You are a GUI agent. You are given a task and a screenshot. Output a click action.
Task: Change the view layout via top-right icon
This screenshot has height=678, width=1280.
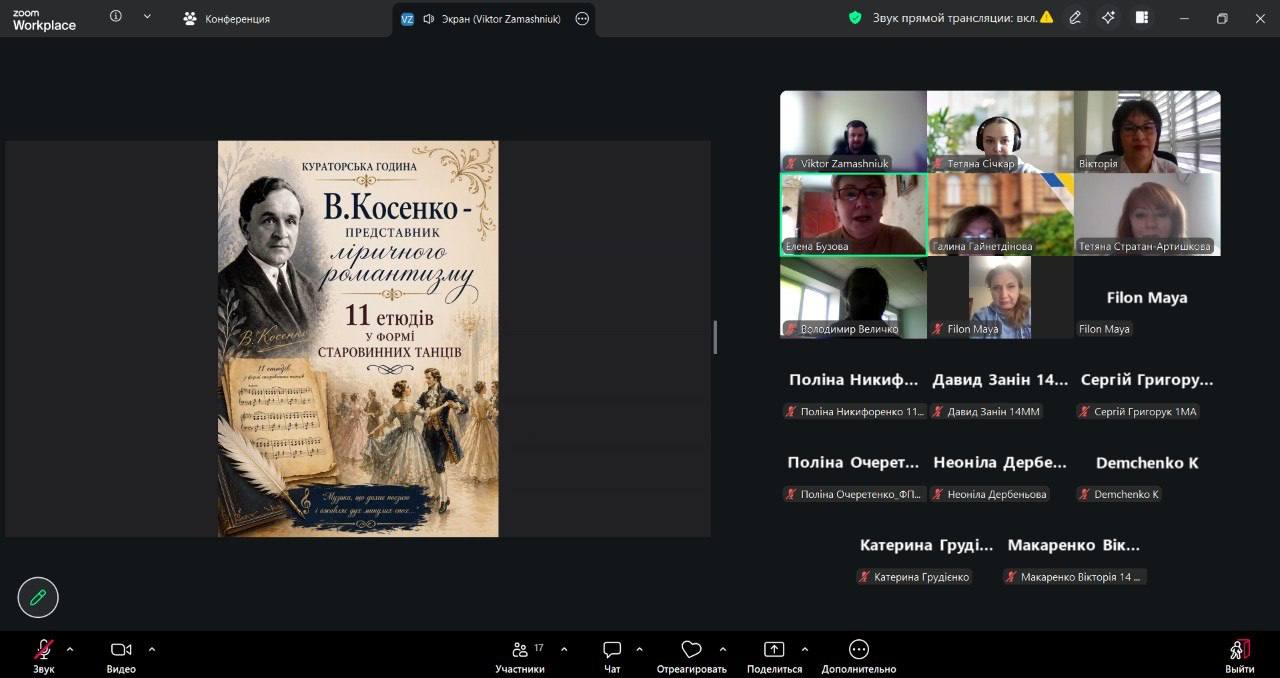click(x=1142, y=17)
